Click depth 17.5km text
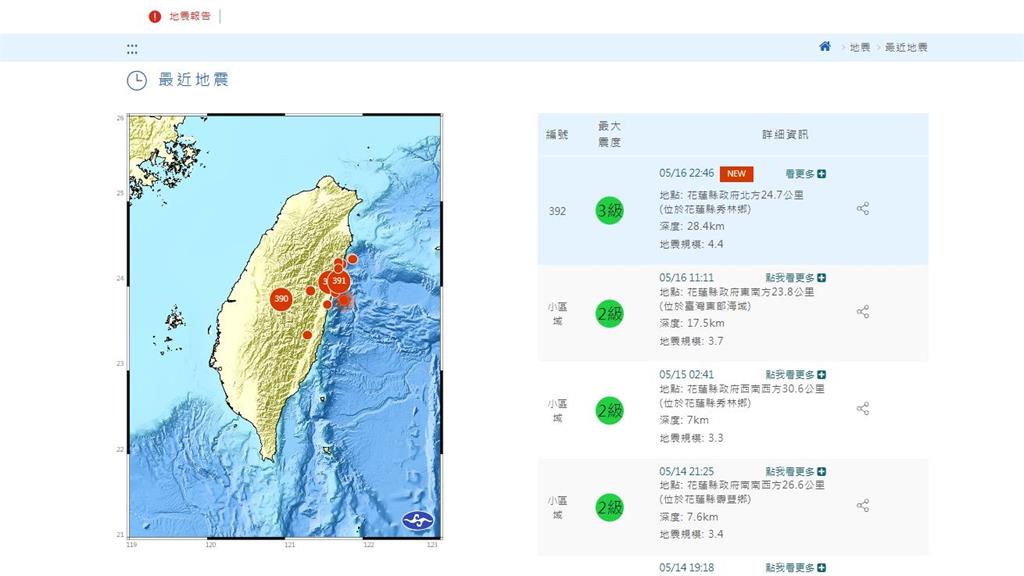Screen dimensions: 1024x576 tap(692, 323)
